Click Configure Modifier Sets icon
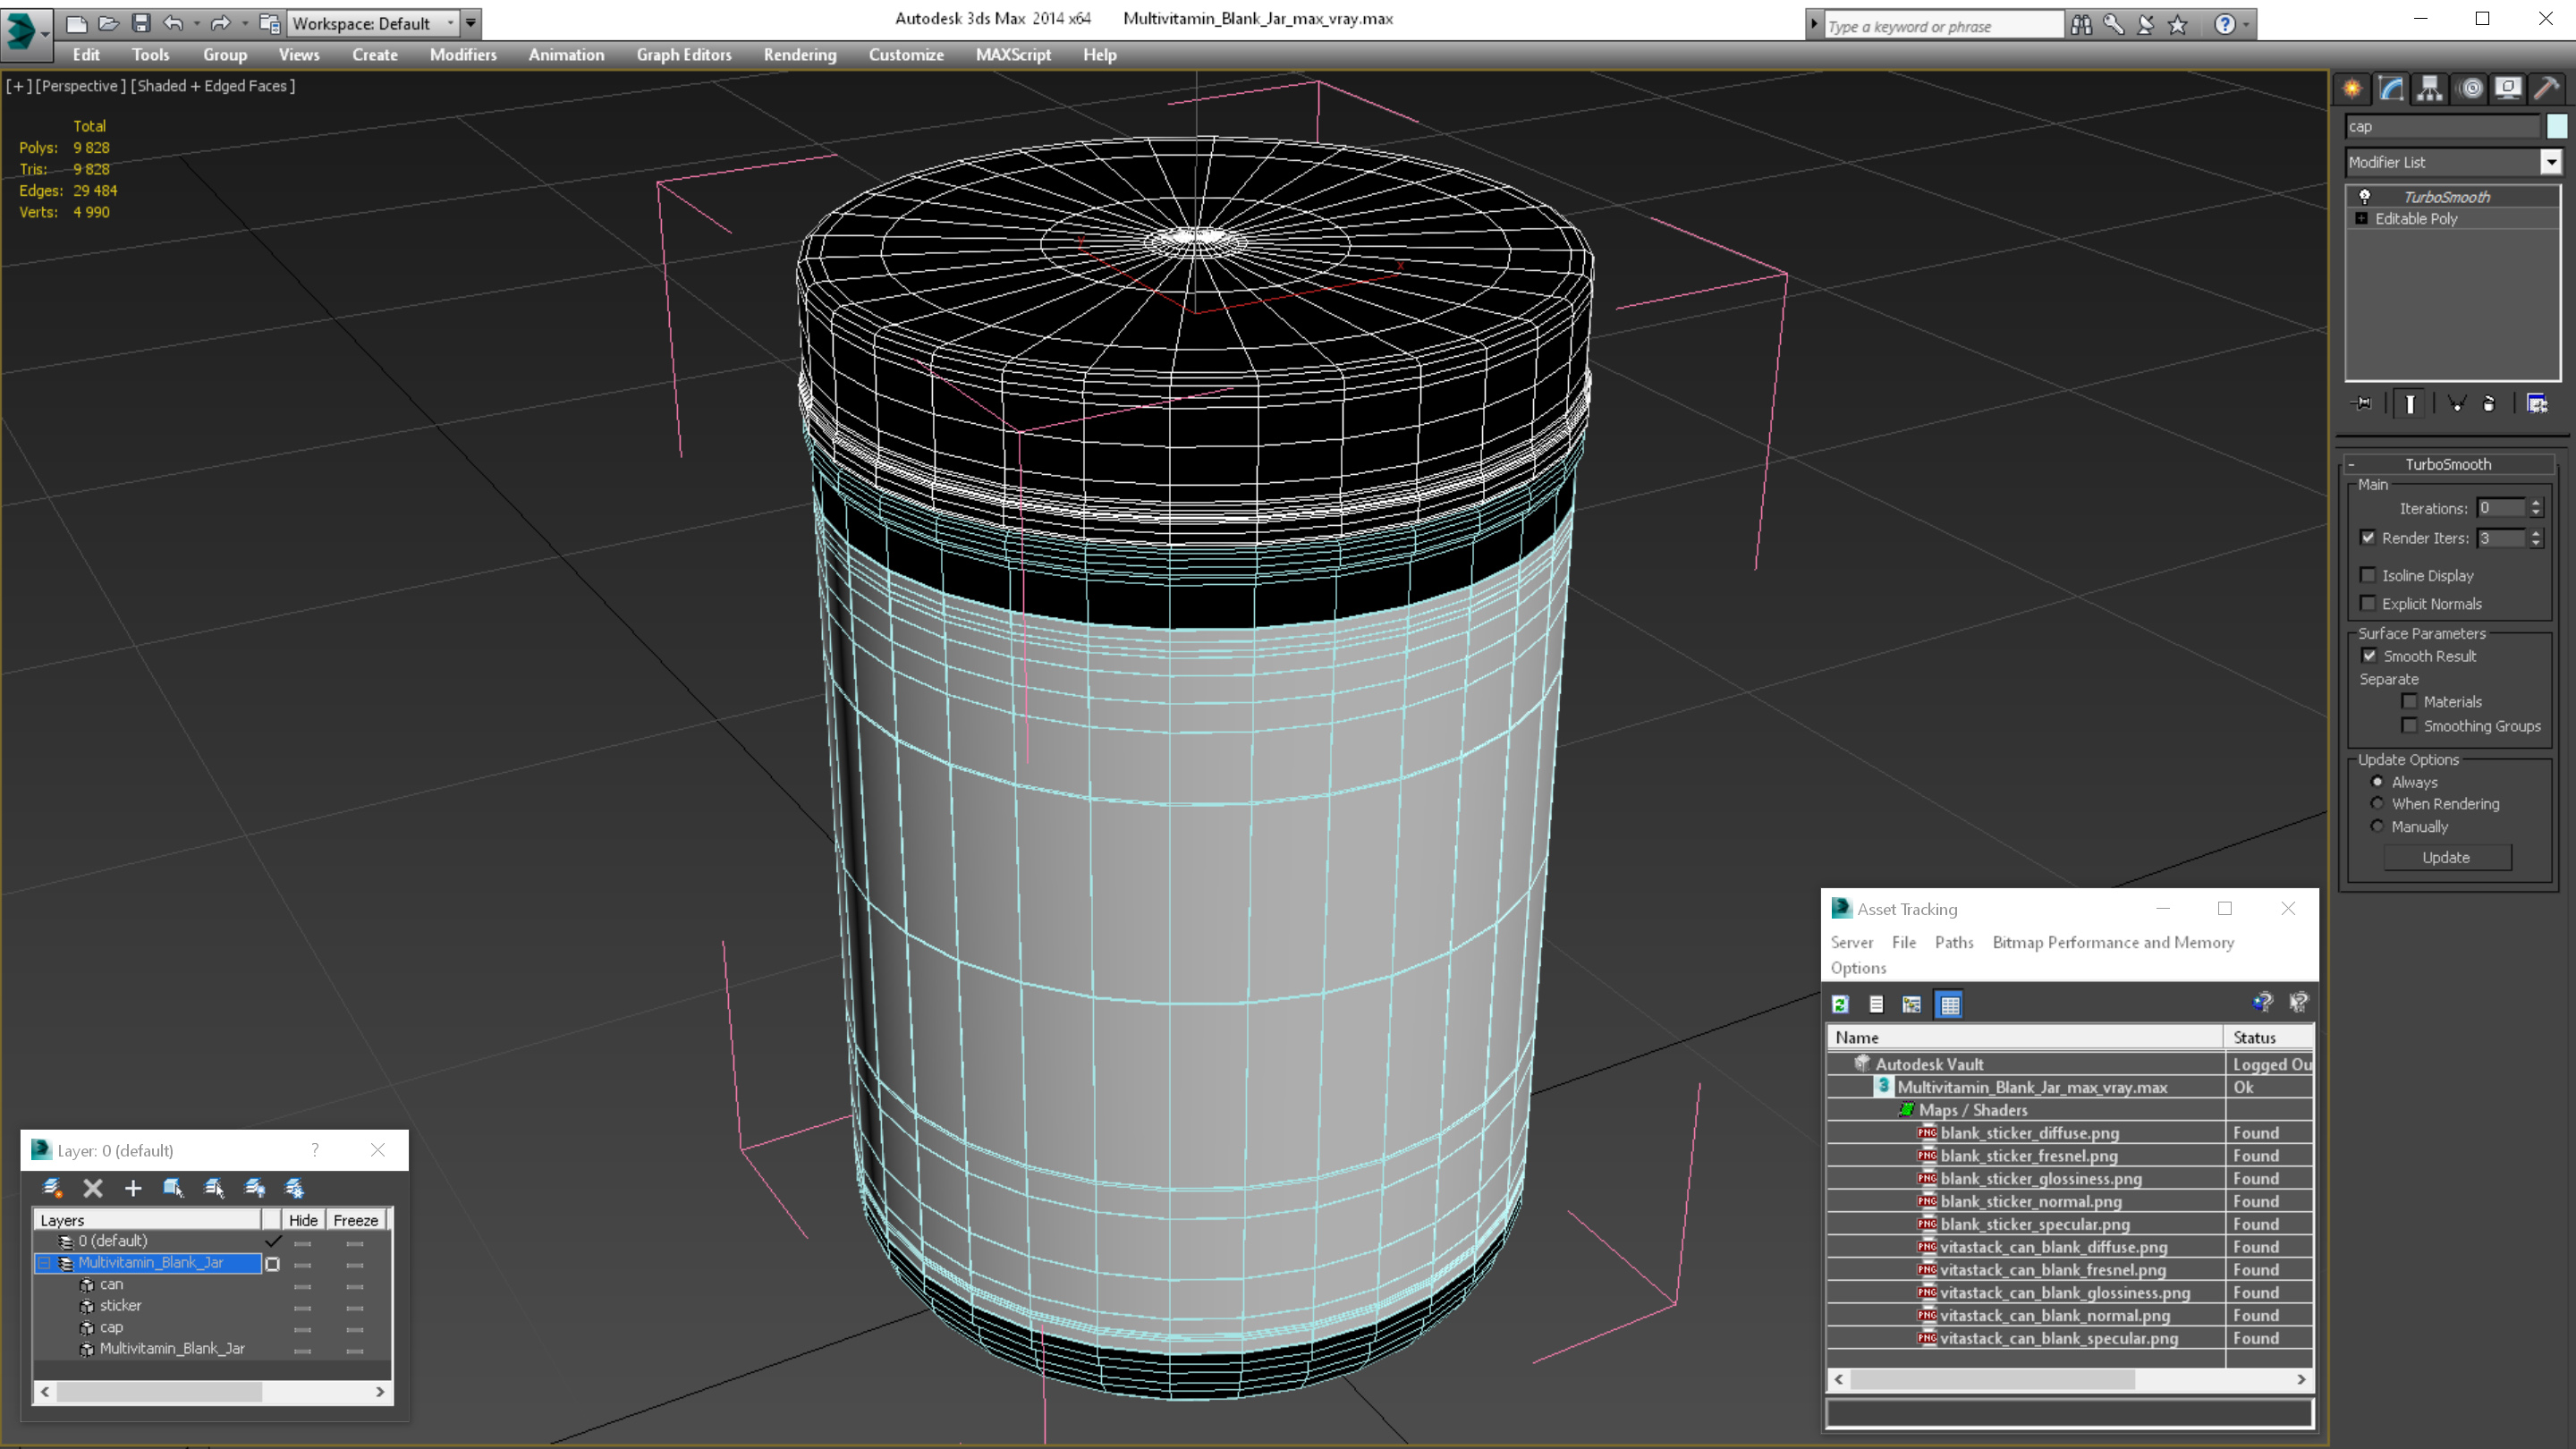 tap(2537, 404)
